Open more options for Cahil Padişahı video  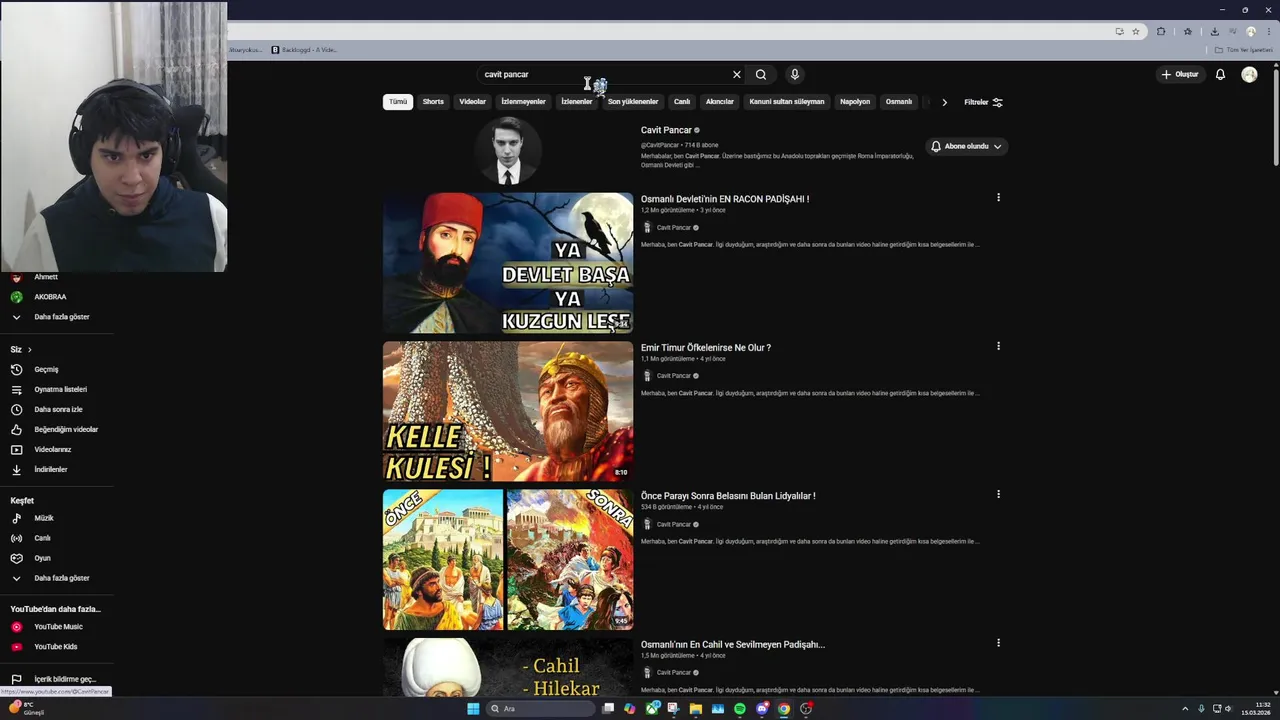[x=998, y=643]
